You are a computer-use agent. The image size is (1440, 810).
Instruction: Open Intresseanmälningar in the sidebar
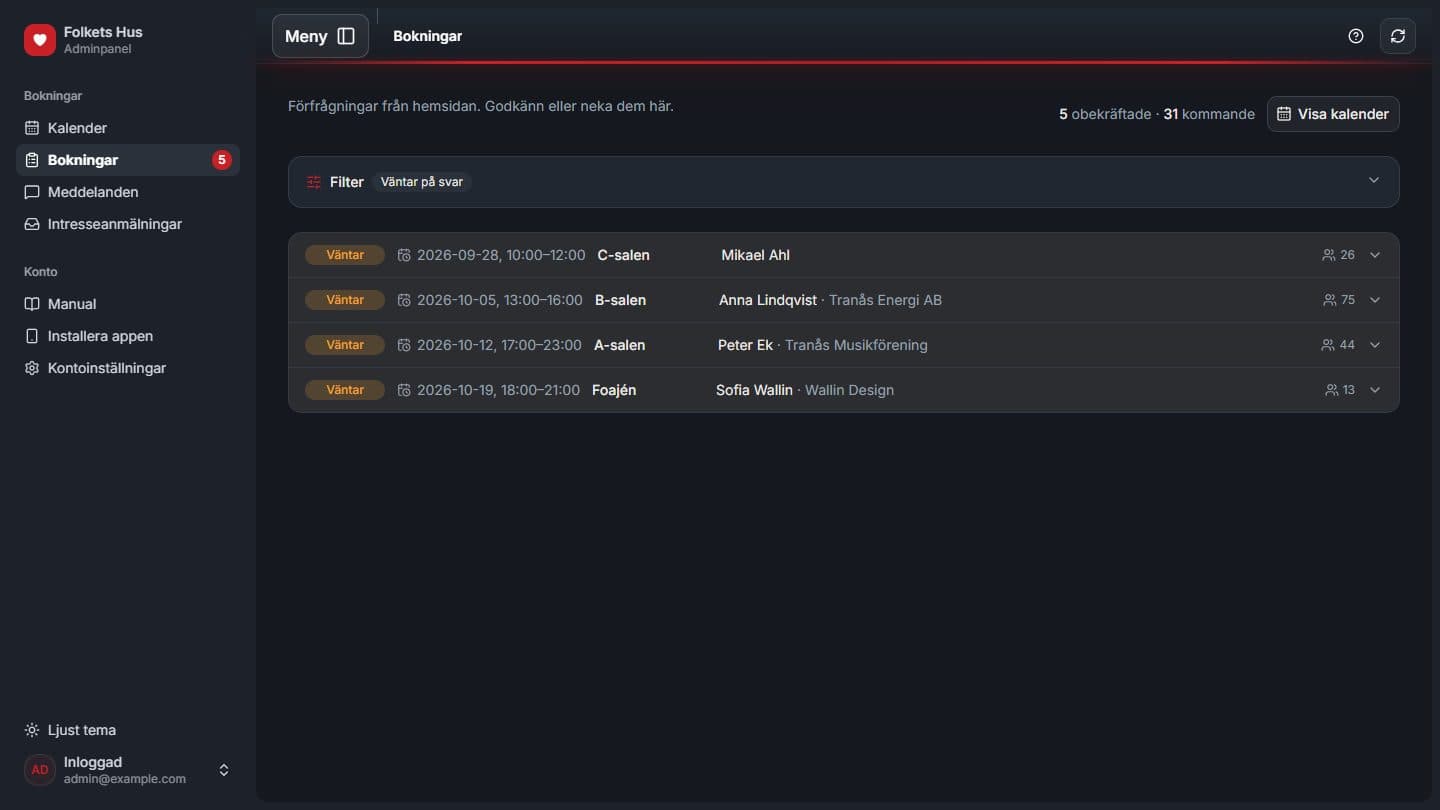click(128, 224)
